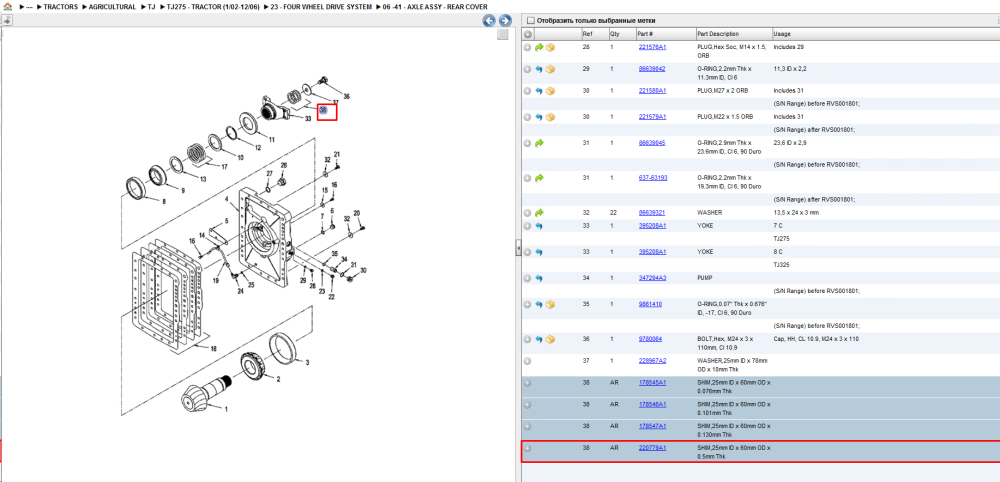The width and height of the screenshot is (1000, 482).
Task: Go to next diagram with right arrow
Action: (504, 20)
